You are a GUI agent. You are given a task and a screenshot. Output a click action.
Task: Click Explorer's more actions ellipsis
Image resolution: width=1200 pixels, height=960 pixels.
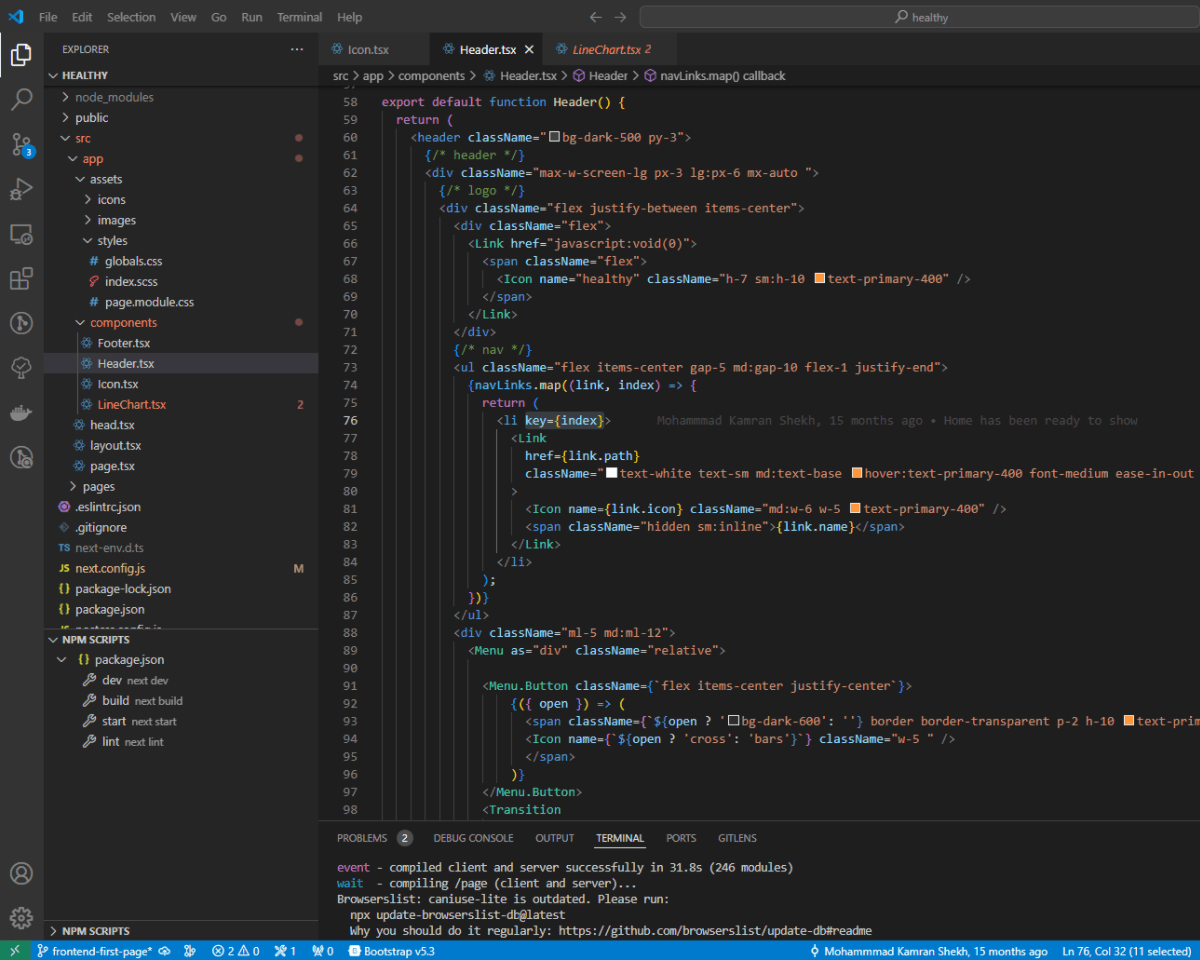pyautogui.click(x=296, y=49)
